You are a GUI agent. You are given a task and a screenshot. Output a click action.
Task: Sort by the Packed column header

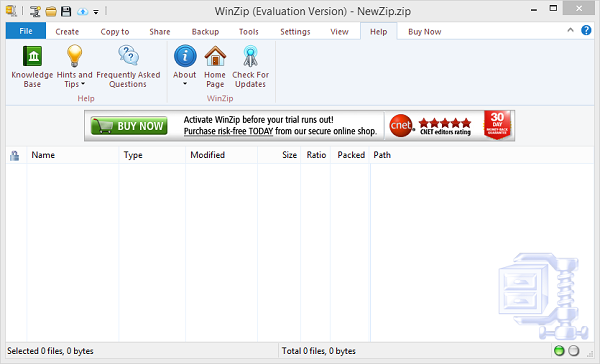point(351,155)
